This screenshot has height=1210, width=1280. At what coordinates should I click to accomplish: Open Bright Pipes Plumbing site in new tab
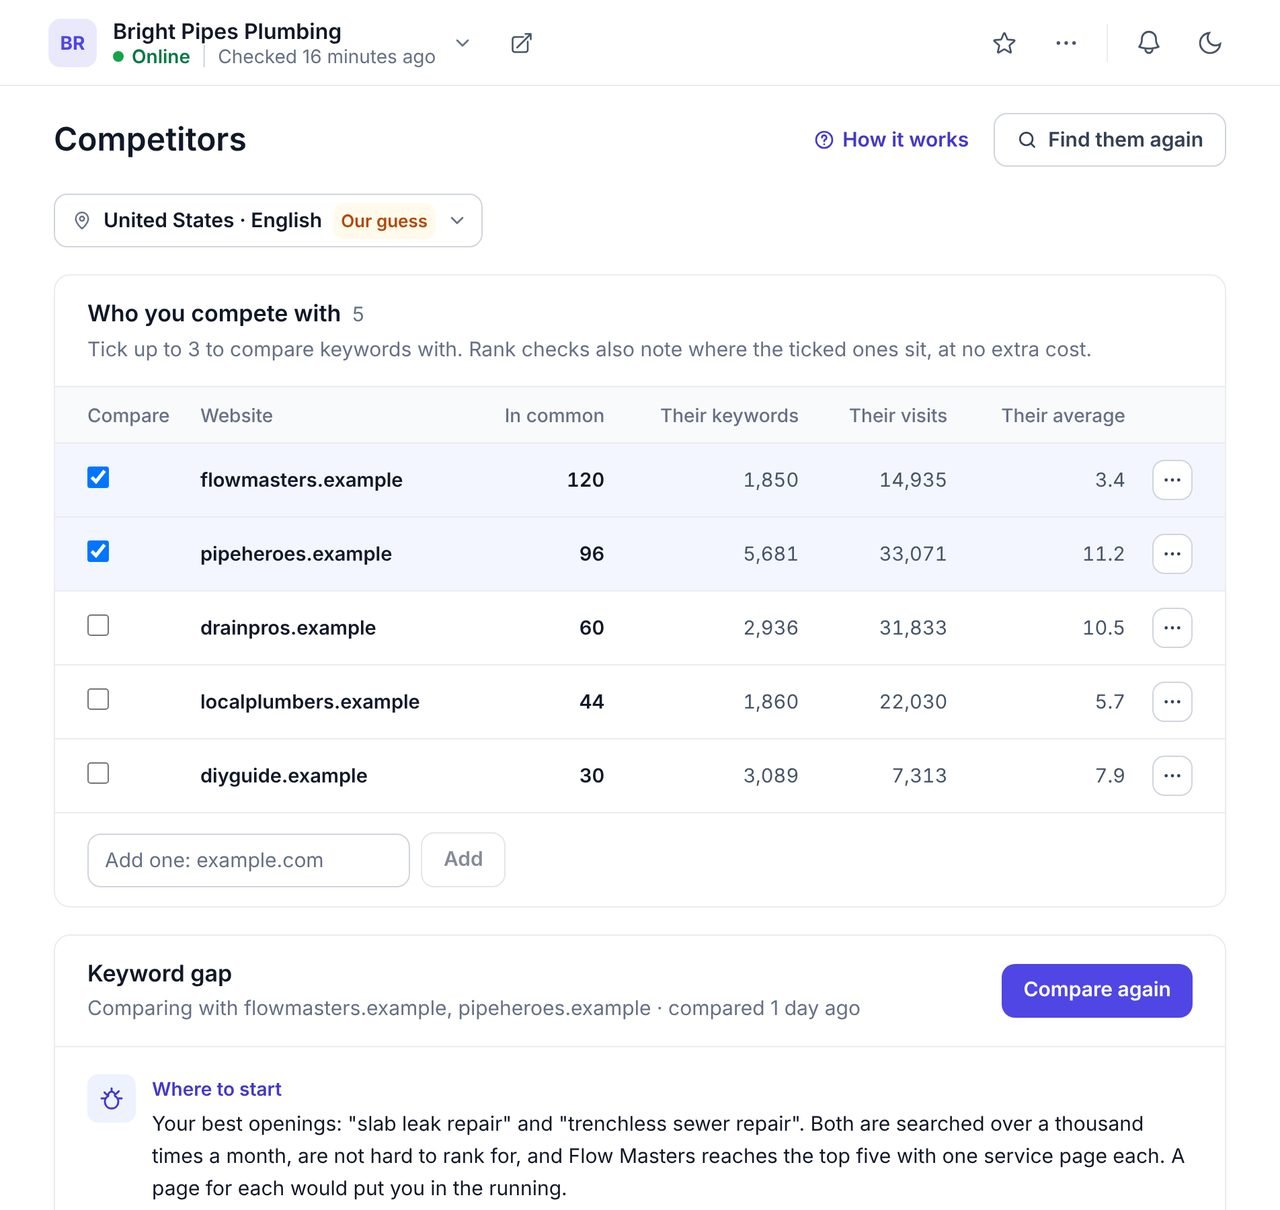[x=521, y=43]
